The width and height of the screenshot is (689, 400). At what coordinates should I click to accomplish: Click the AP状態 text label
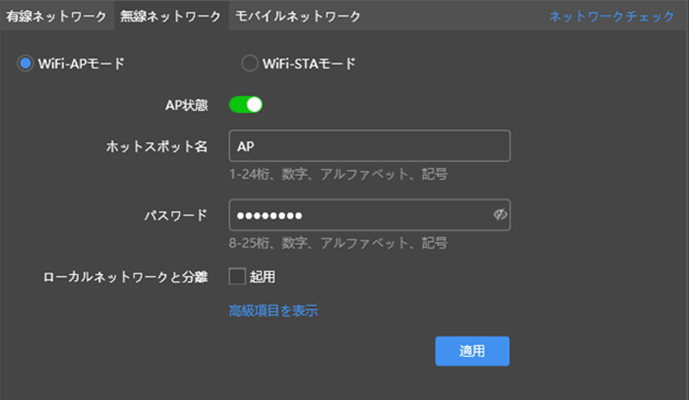[186, 104]
